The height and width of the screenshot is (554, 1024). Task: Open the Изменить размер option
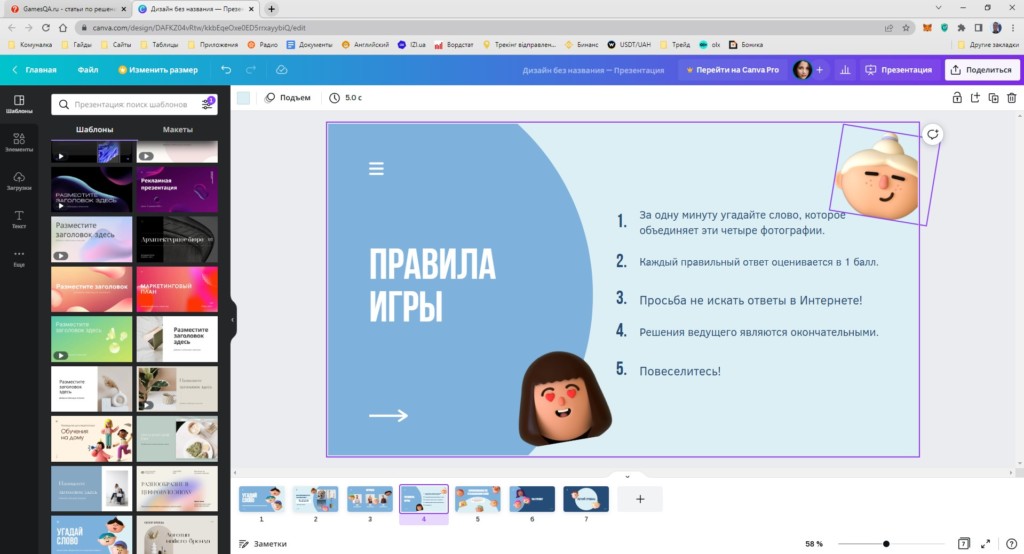157,70
